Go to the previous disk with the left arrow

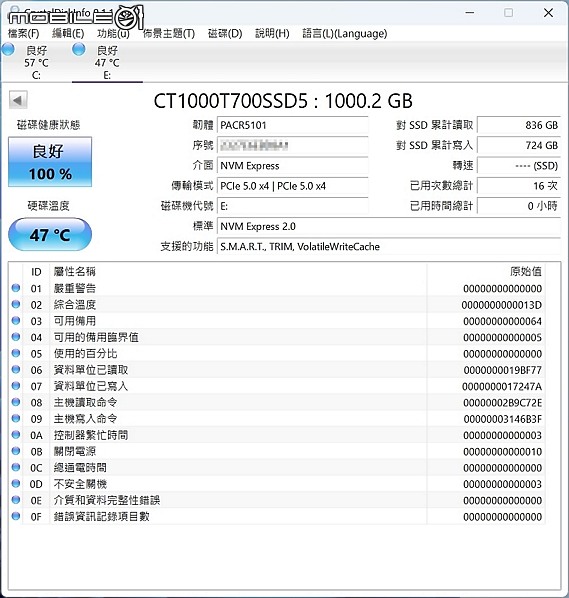coord(18,100)
